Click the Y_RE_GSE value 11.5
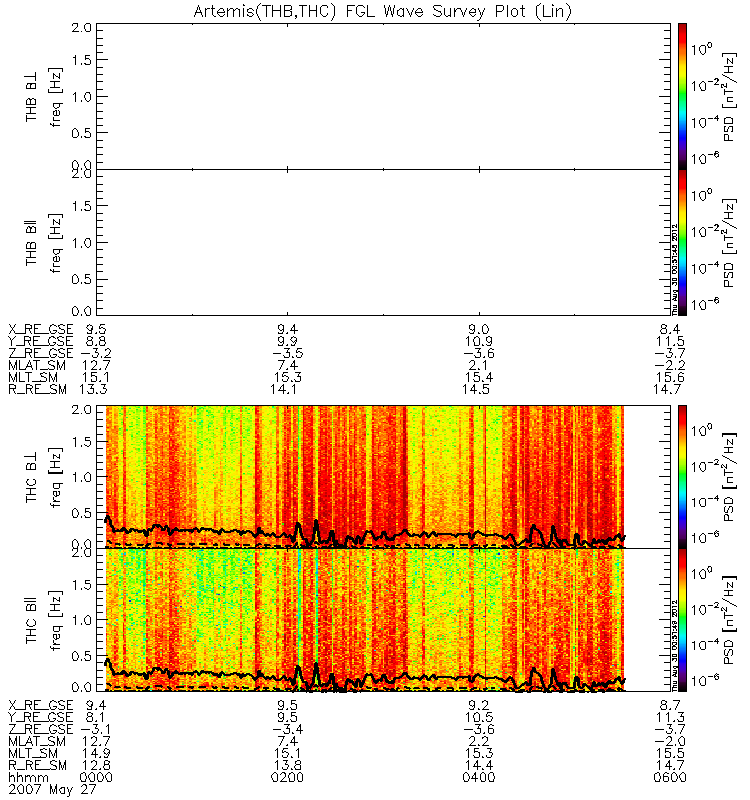The width and height of the screenshot is (750, 800). point(670,341)
